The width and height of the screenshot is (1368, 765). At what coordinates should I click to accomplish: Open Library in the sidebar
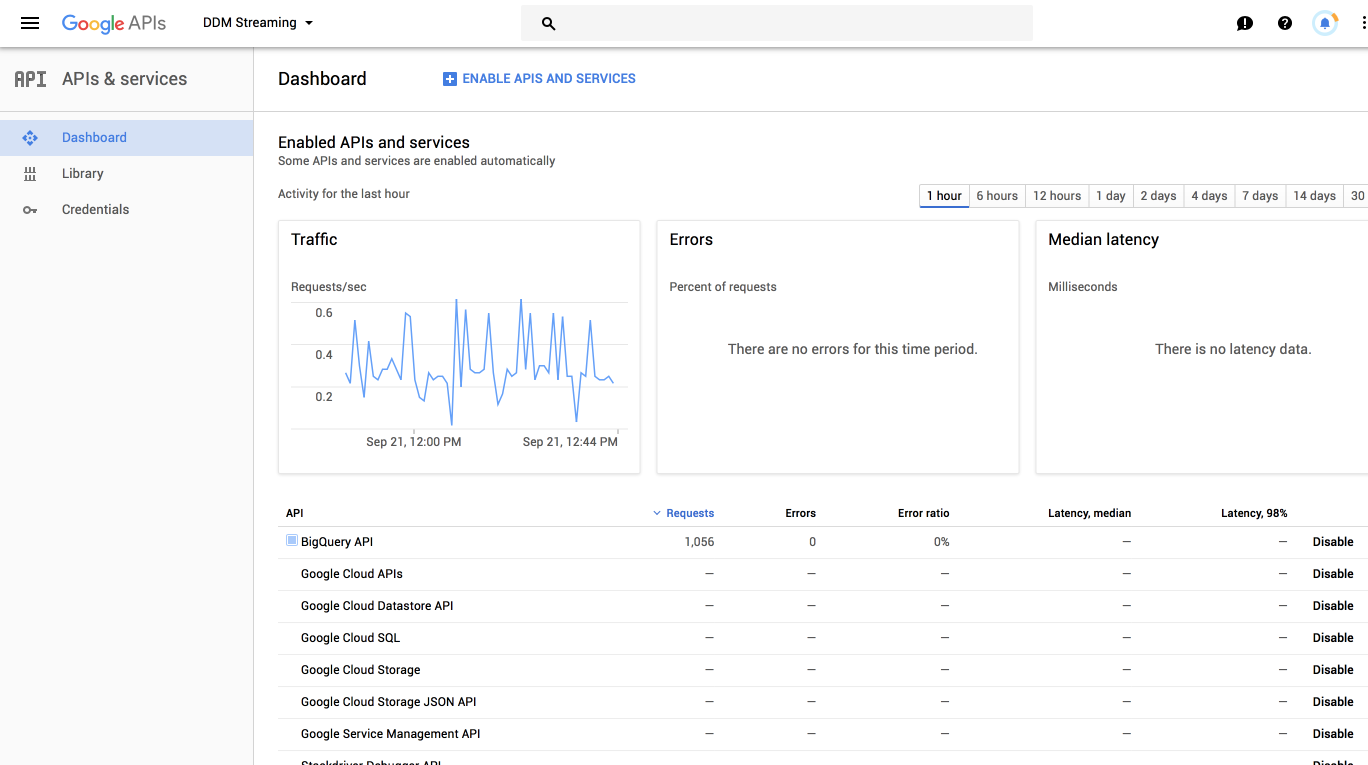coord(126,174)
